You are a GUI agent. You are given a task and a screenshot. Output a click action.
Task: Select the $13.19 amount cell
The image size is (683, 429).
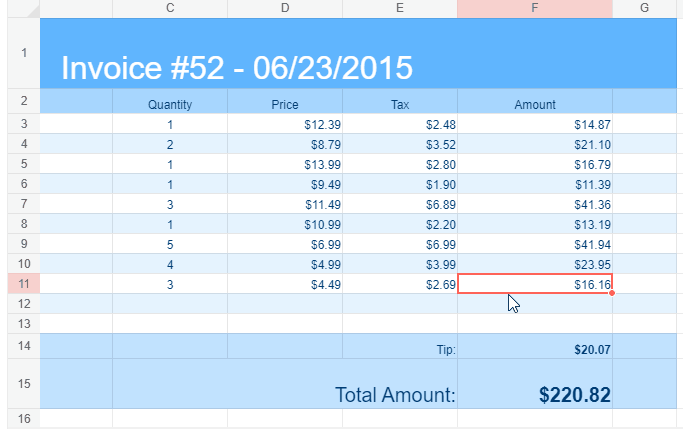tap(535, 224)
